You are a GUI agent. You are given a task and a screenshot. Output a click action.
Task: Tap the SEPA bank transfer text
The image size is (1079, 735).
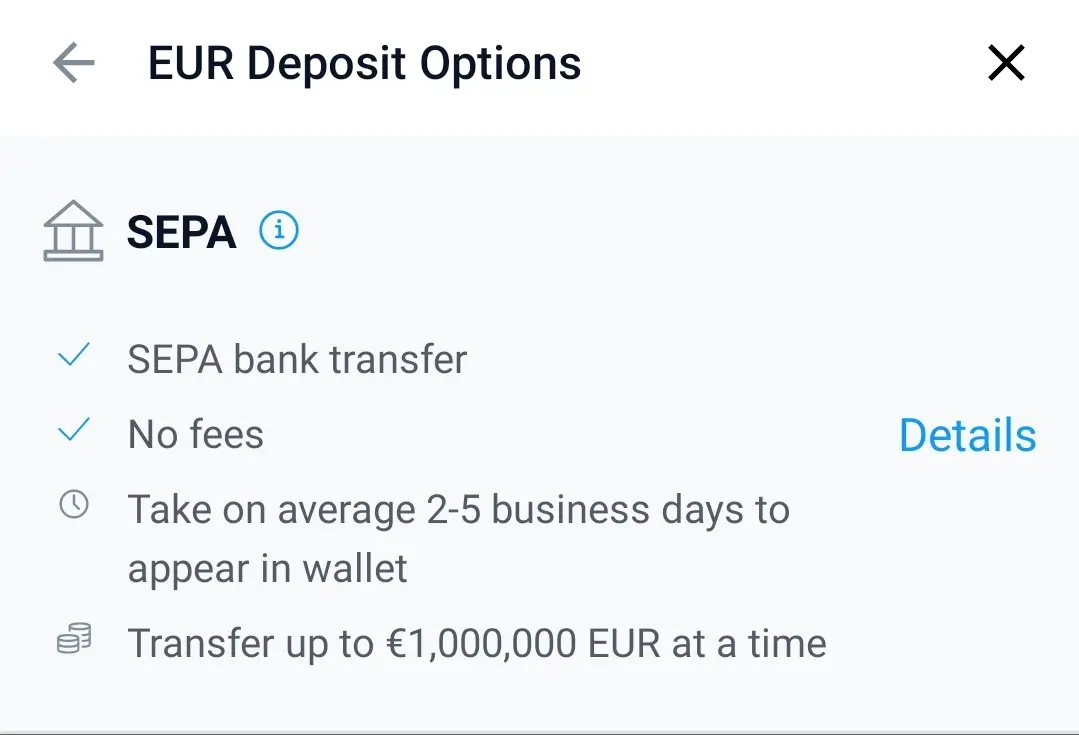297,359
